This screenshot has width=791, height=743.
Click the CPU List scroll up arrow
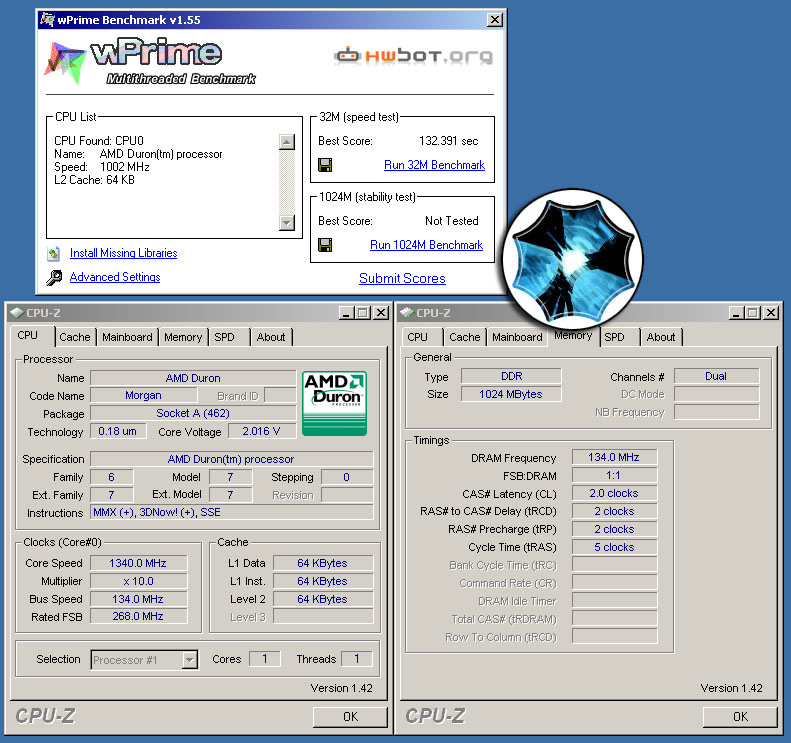point(287,142)
